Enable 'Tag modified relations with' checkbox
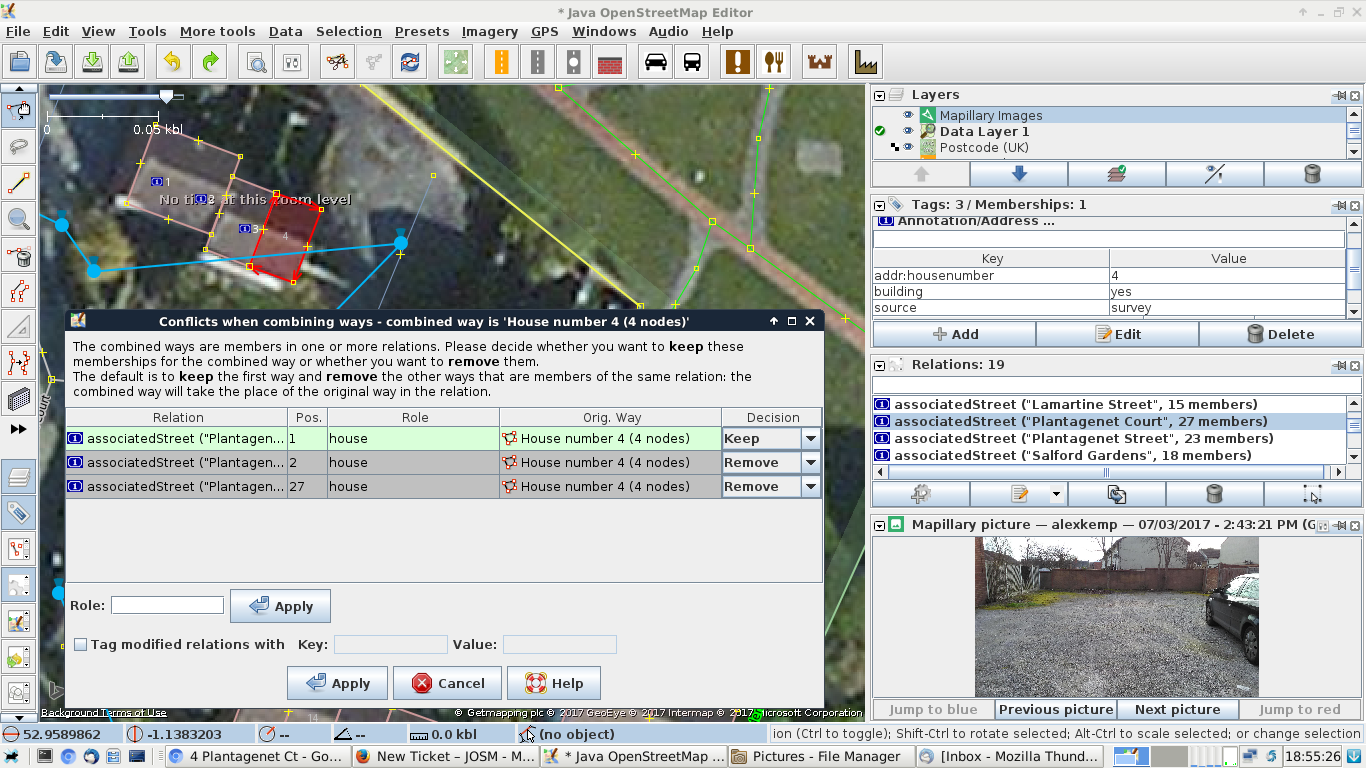The image size is (1366, 768). click(81, 645)
